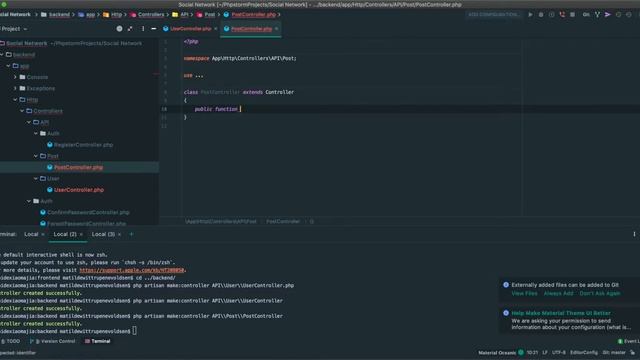Click the purple paper-plane push icon
The height and width of the screenshot is (360, 640).
[608, 15]
